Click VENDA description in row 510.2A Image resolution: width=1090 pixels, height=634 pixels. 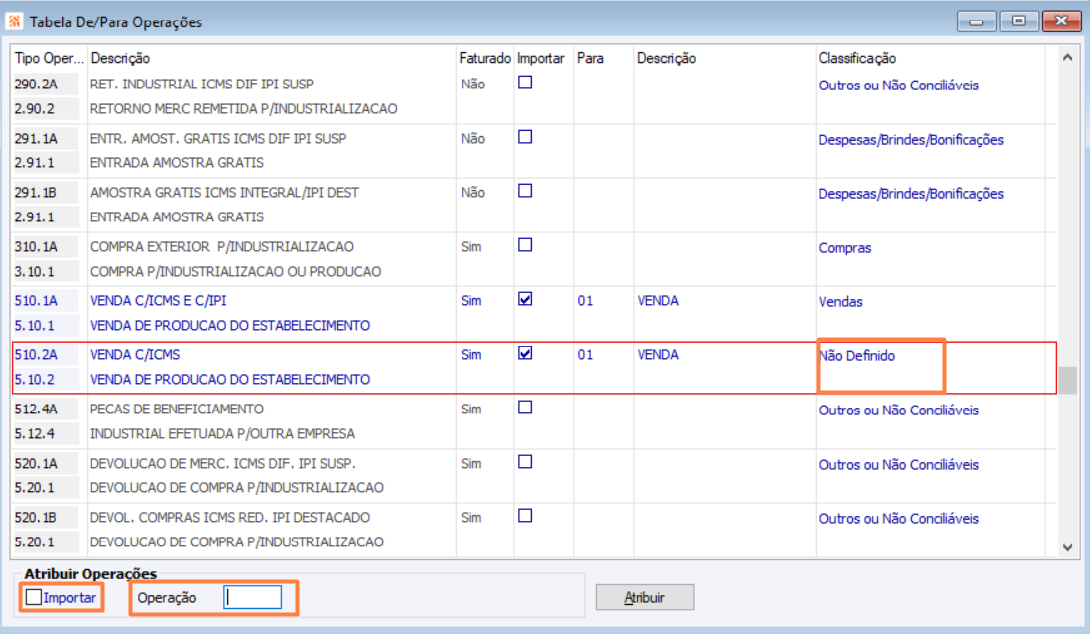pos(658,355)
